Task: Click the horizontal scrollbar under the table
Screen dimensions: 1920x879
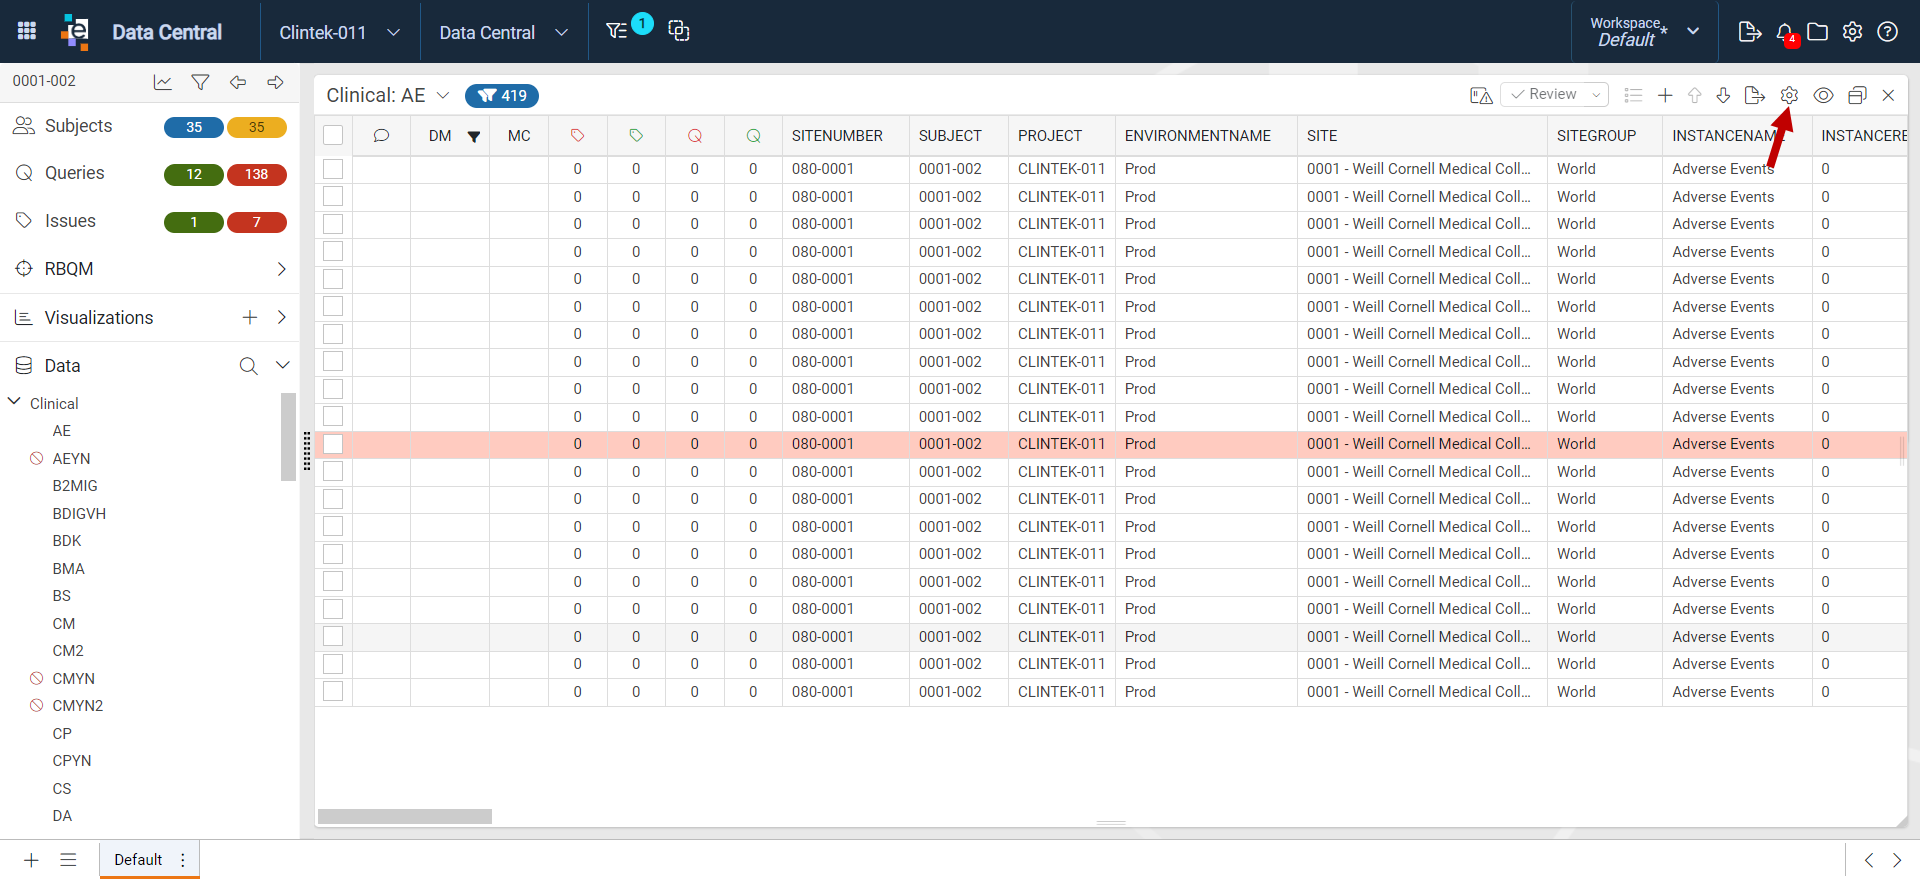Action: [405, 816]
